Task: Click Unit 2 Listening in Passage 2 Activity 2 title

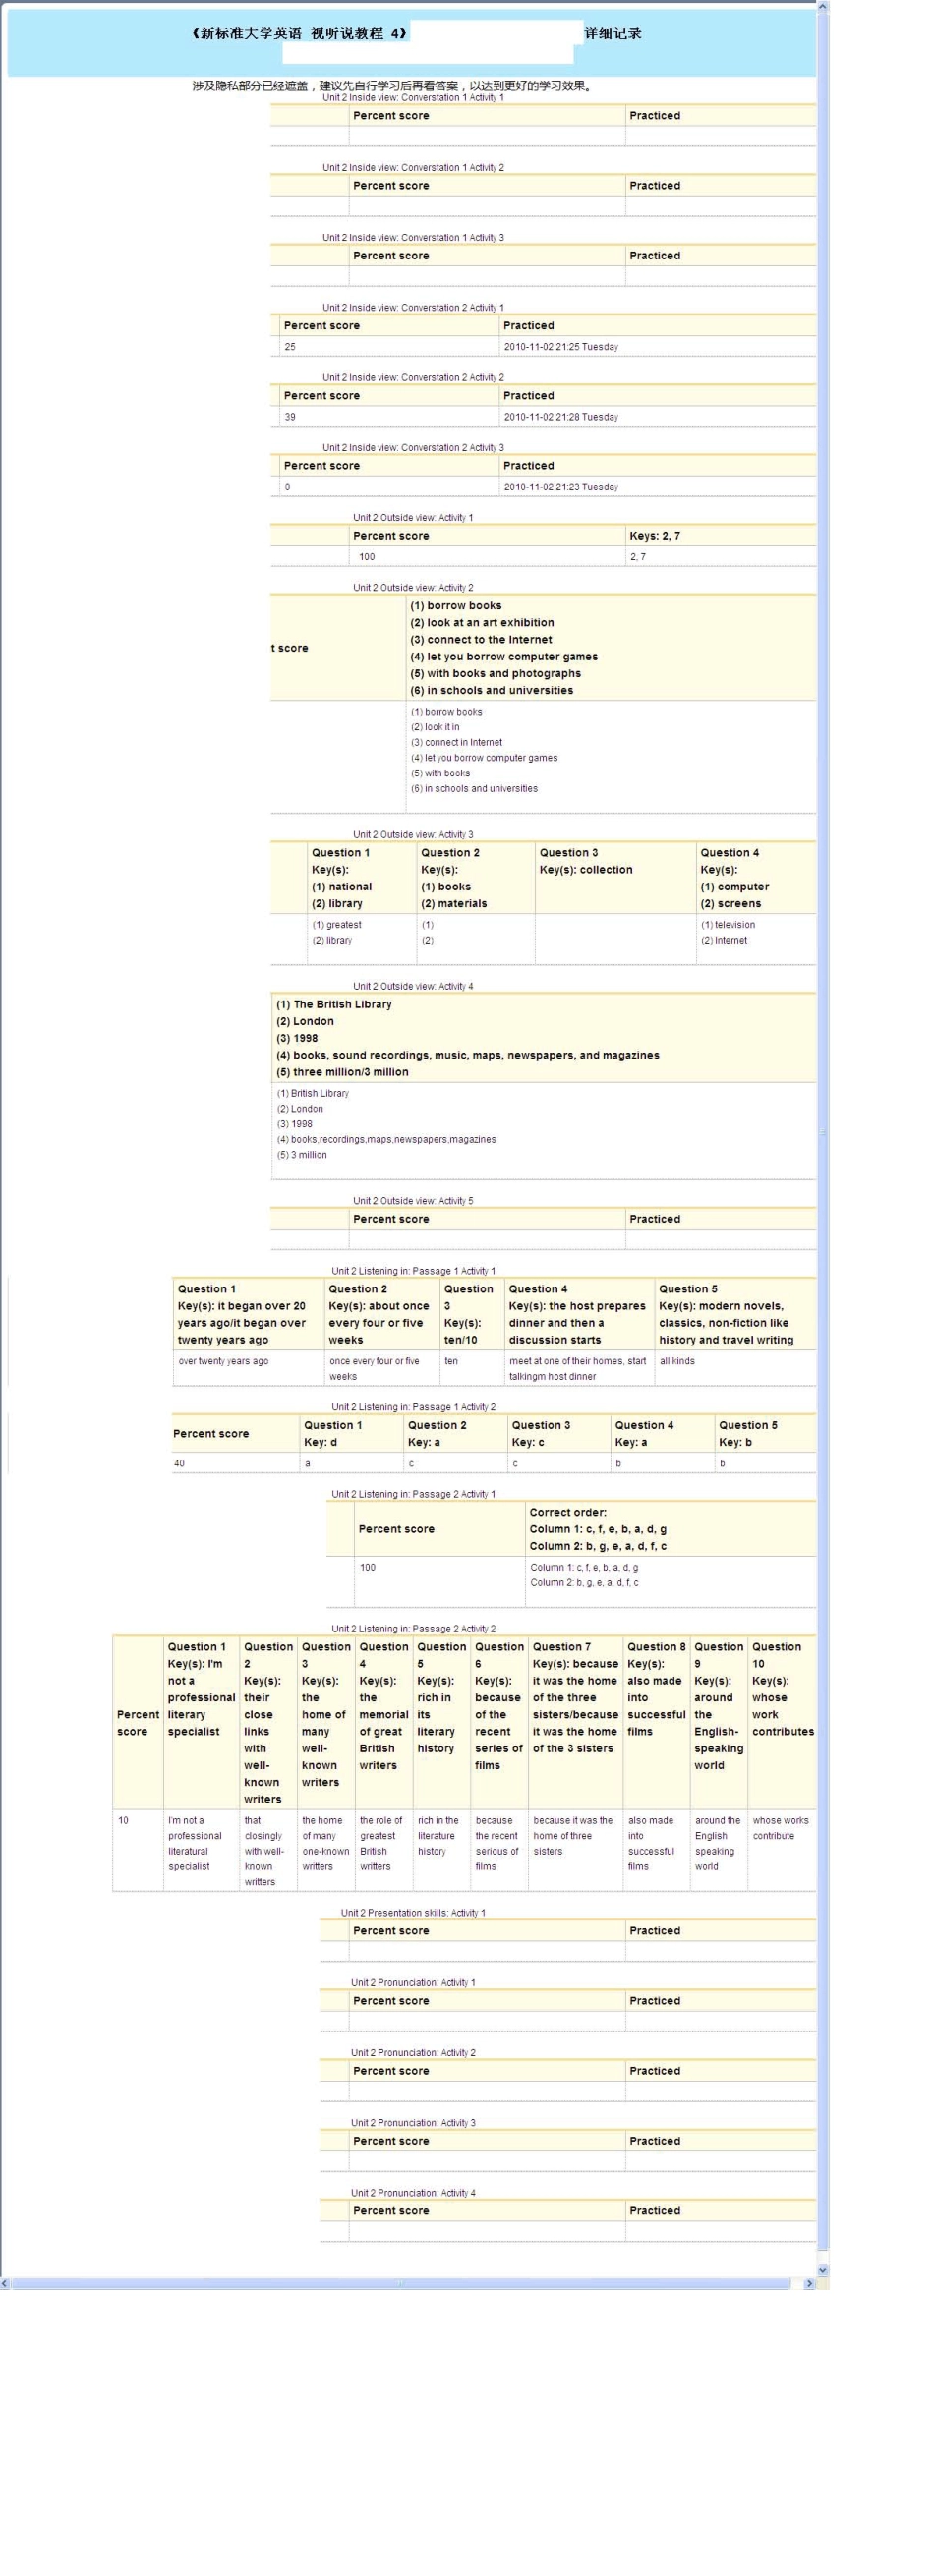Action: [x=413, y=1628]
